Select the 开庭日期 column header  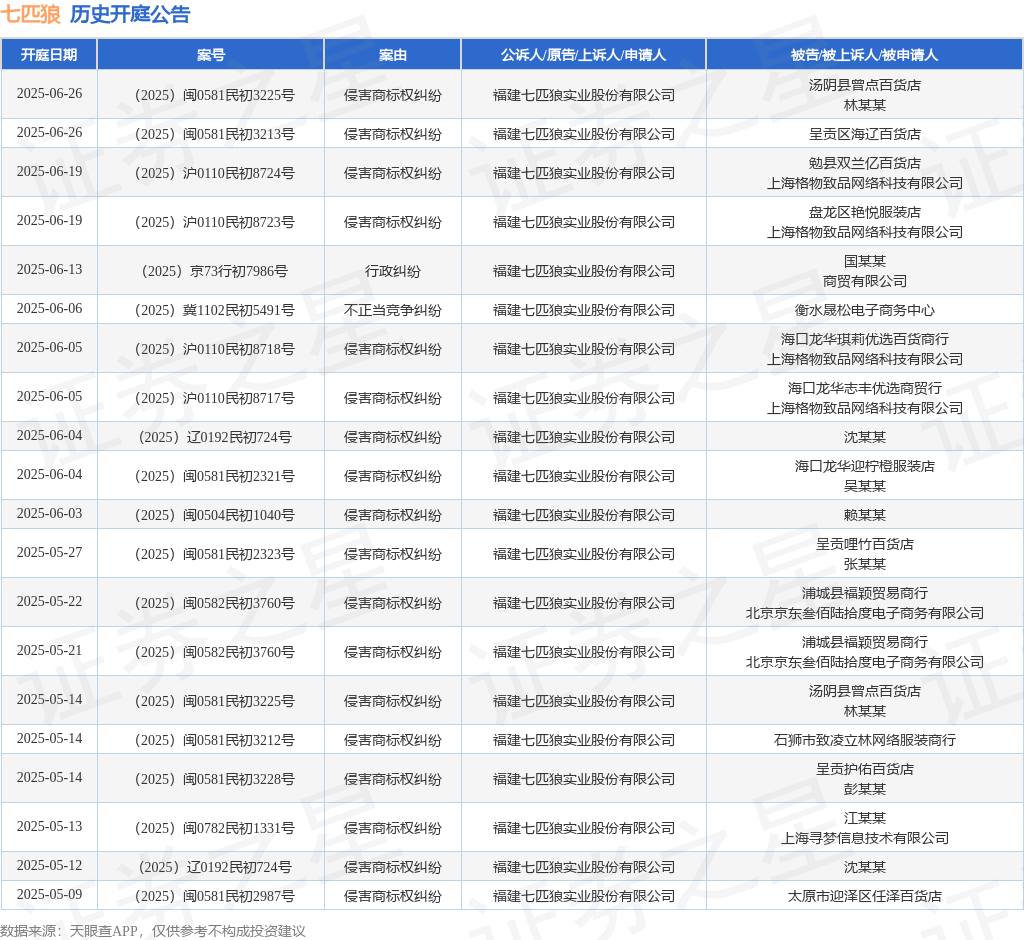click(49, 55)
